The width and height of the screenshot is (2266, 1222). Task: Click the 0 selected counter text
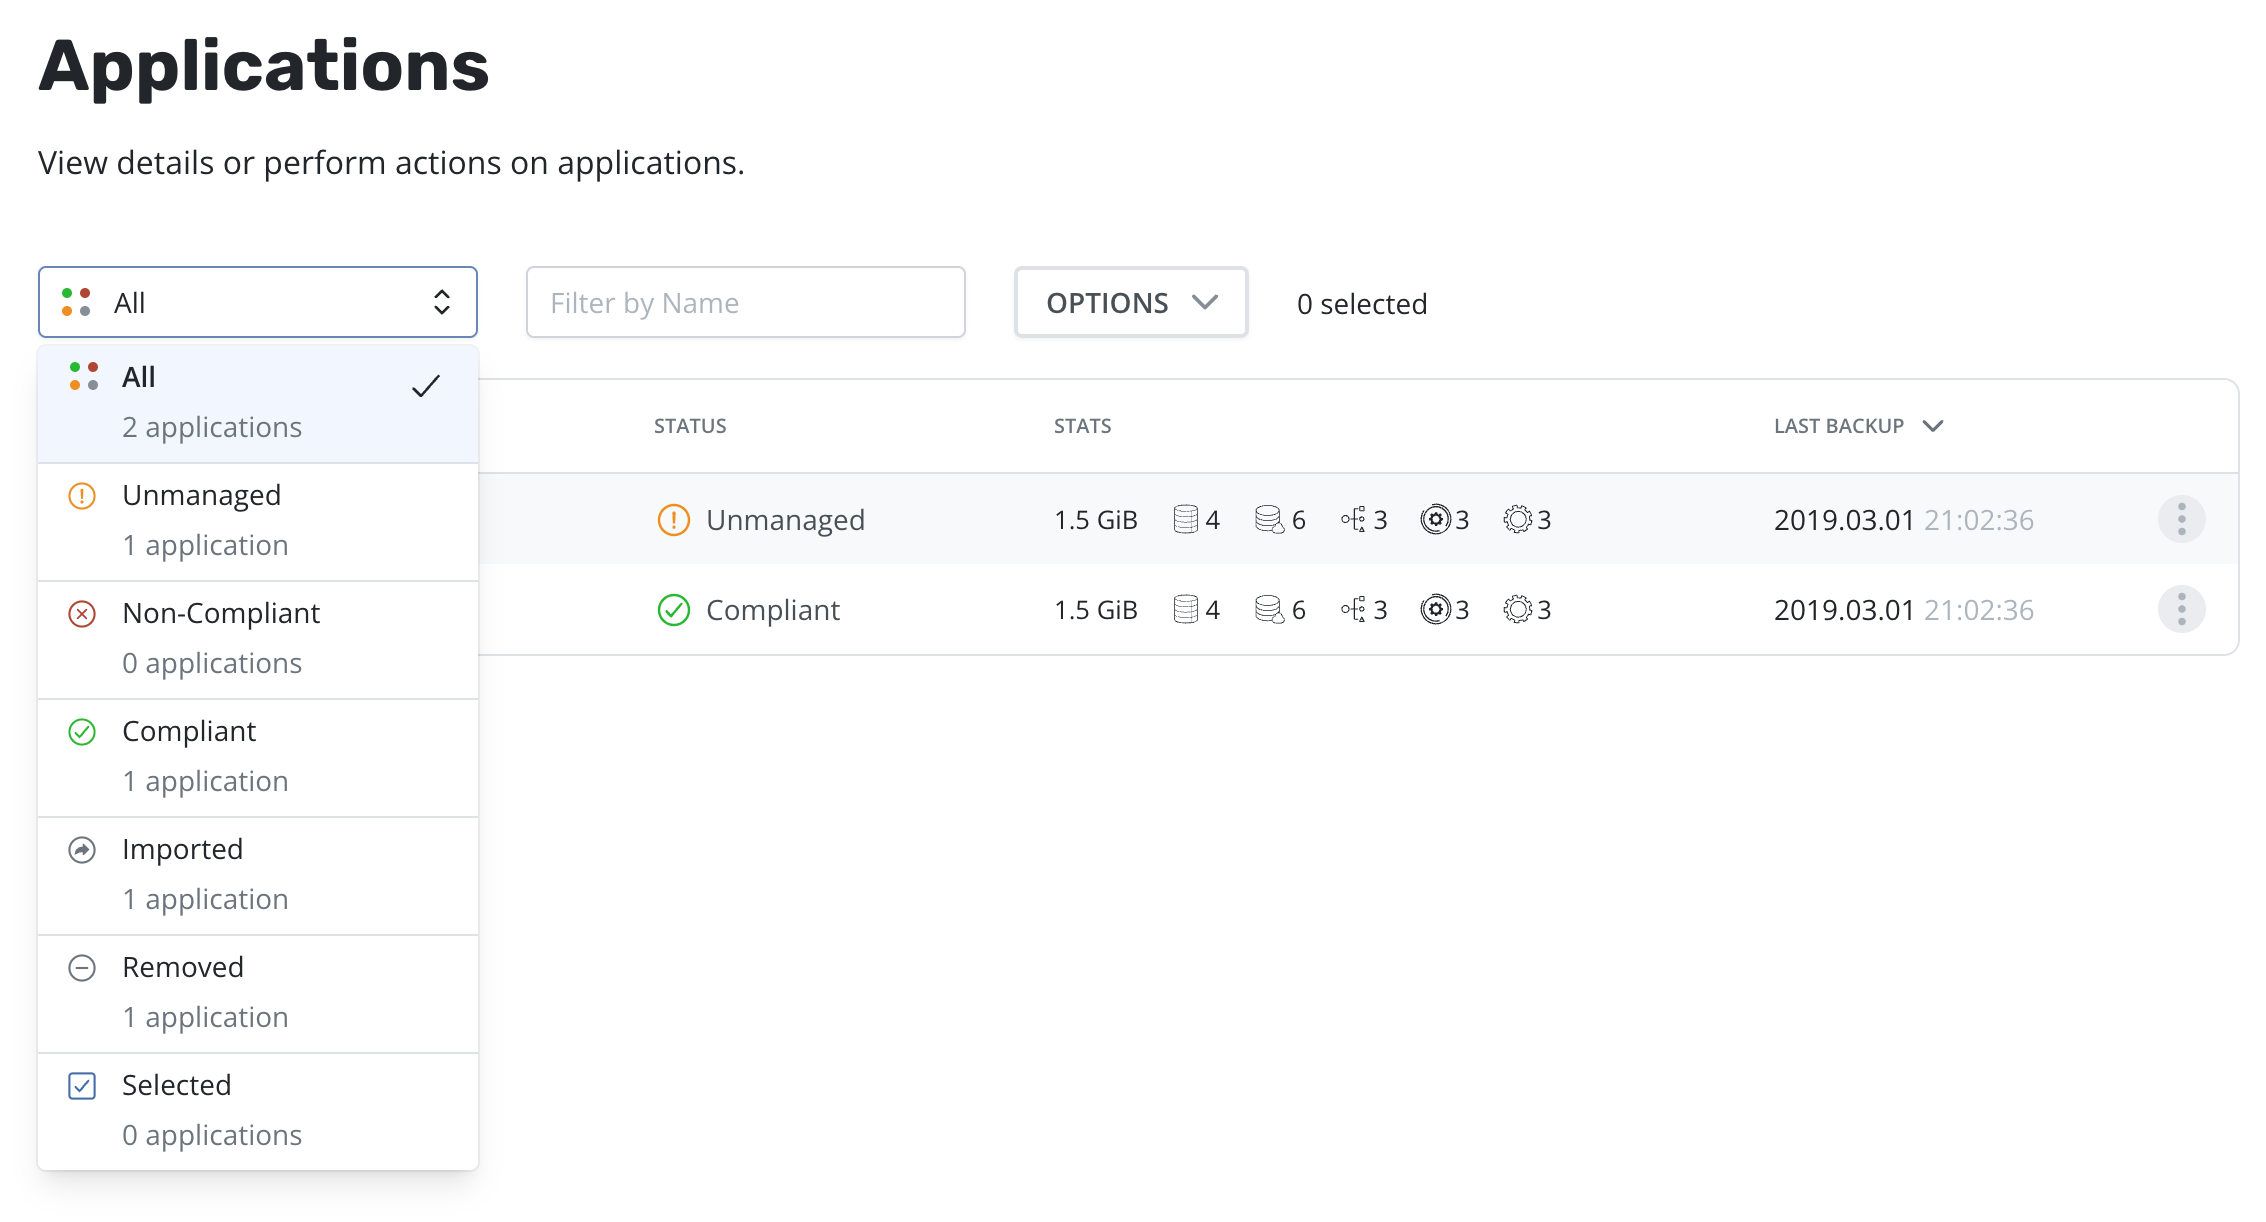[x=1362, y=304]
